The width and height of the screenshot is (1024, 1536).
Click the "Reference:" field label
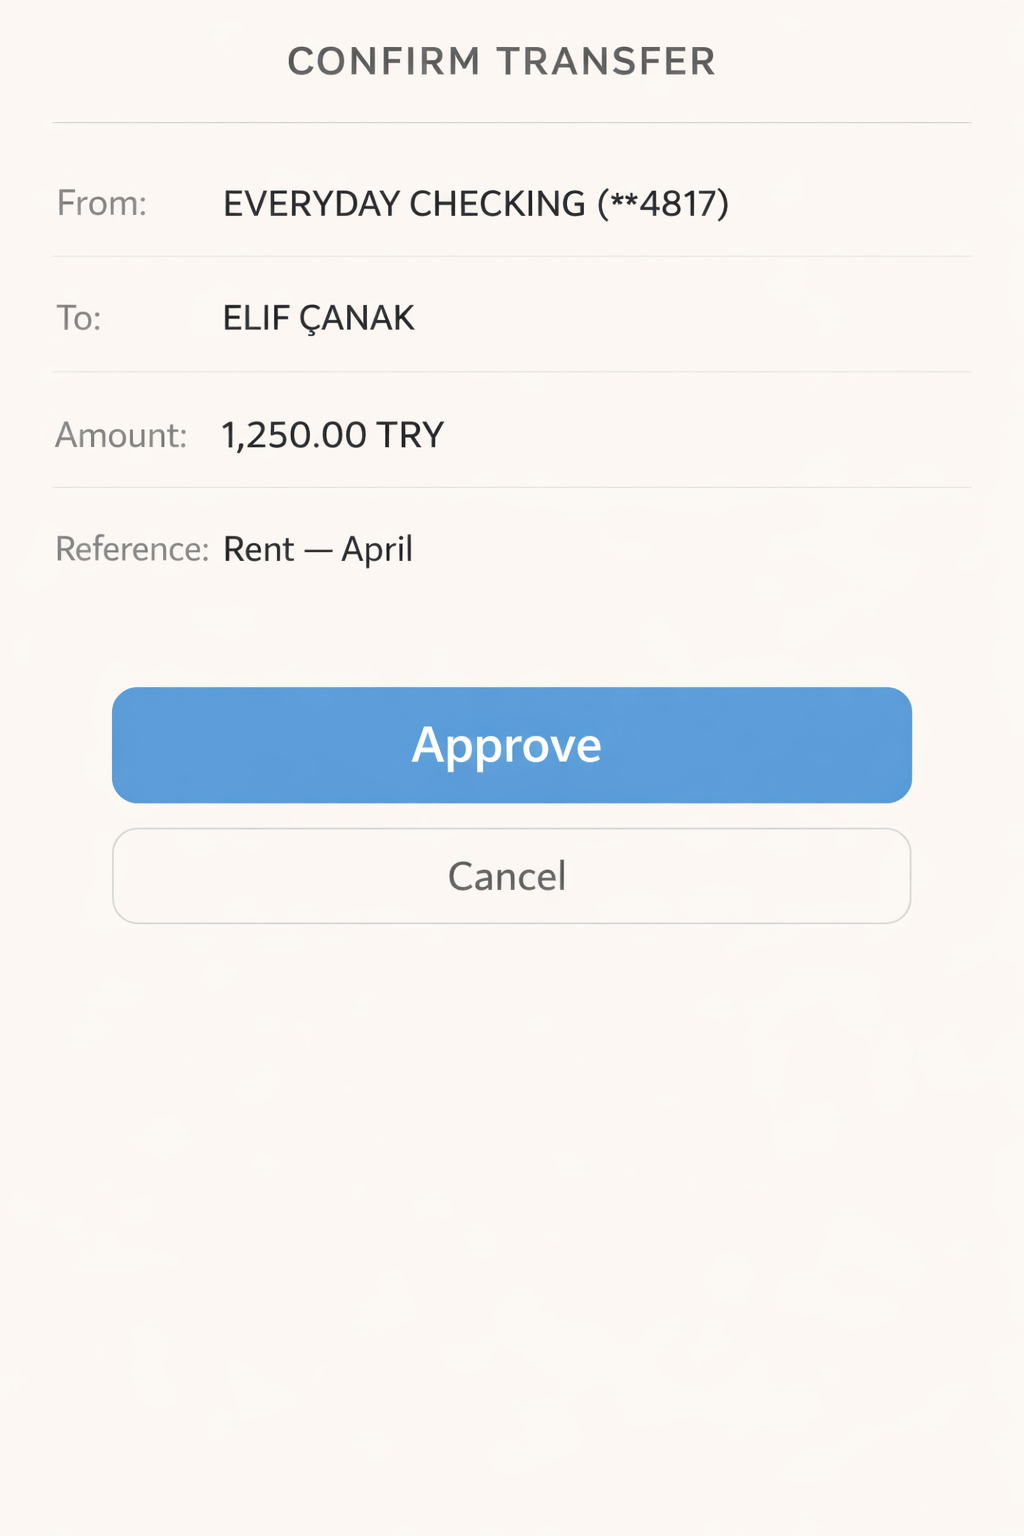coord(132,549)
